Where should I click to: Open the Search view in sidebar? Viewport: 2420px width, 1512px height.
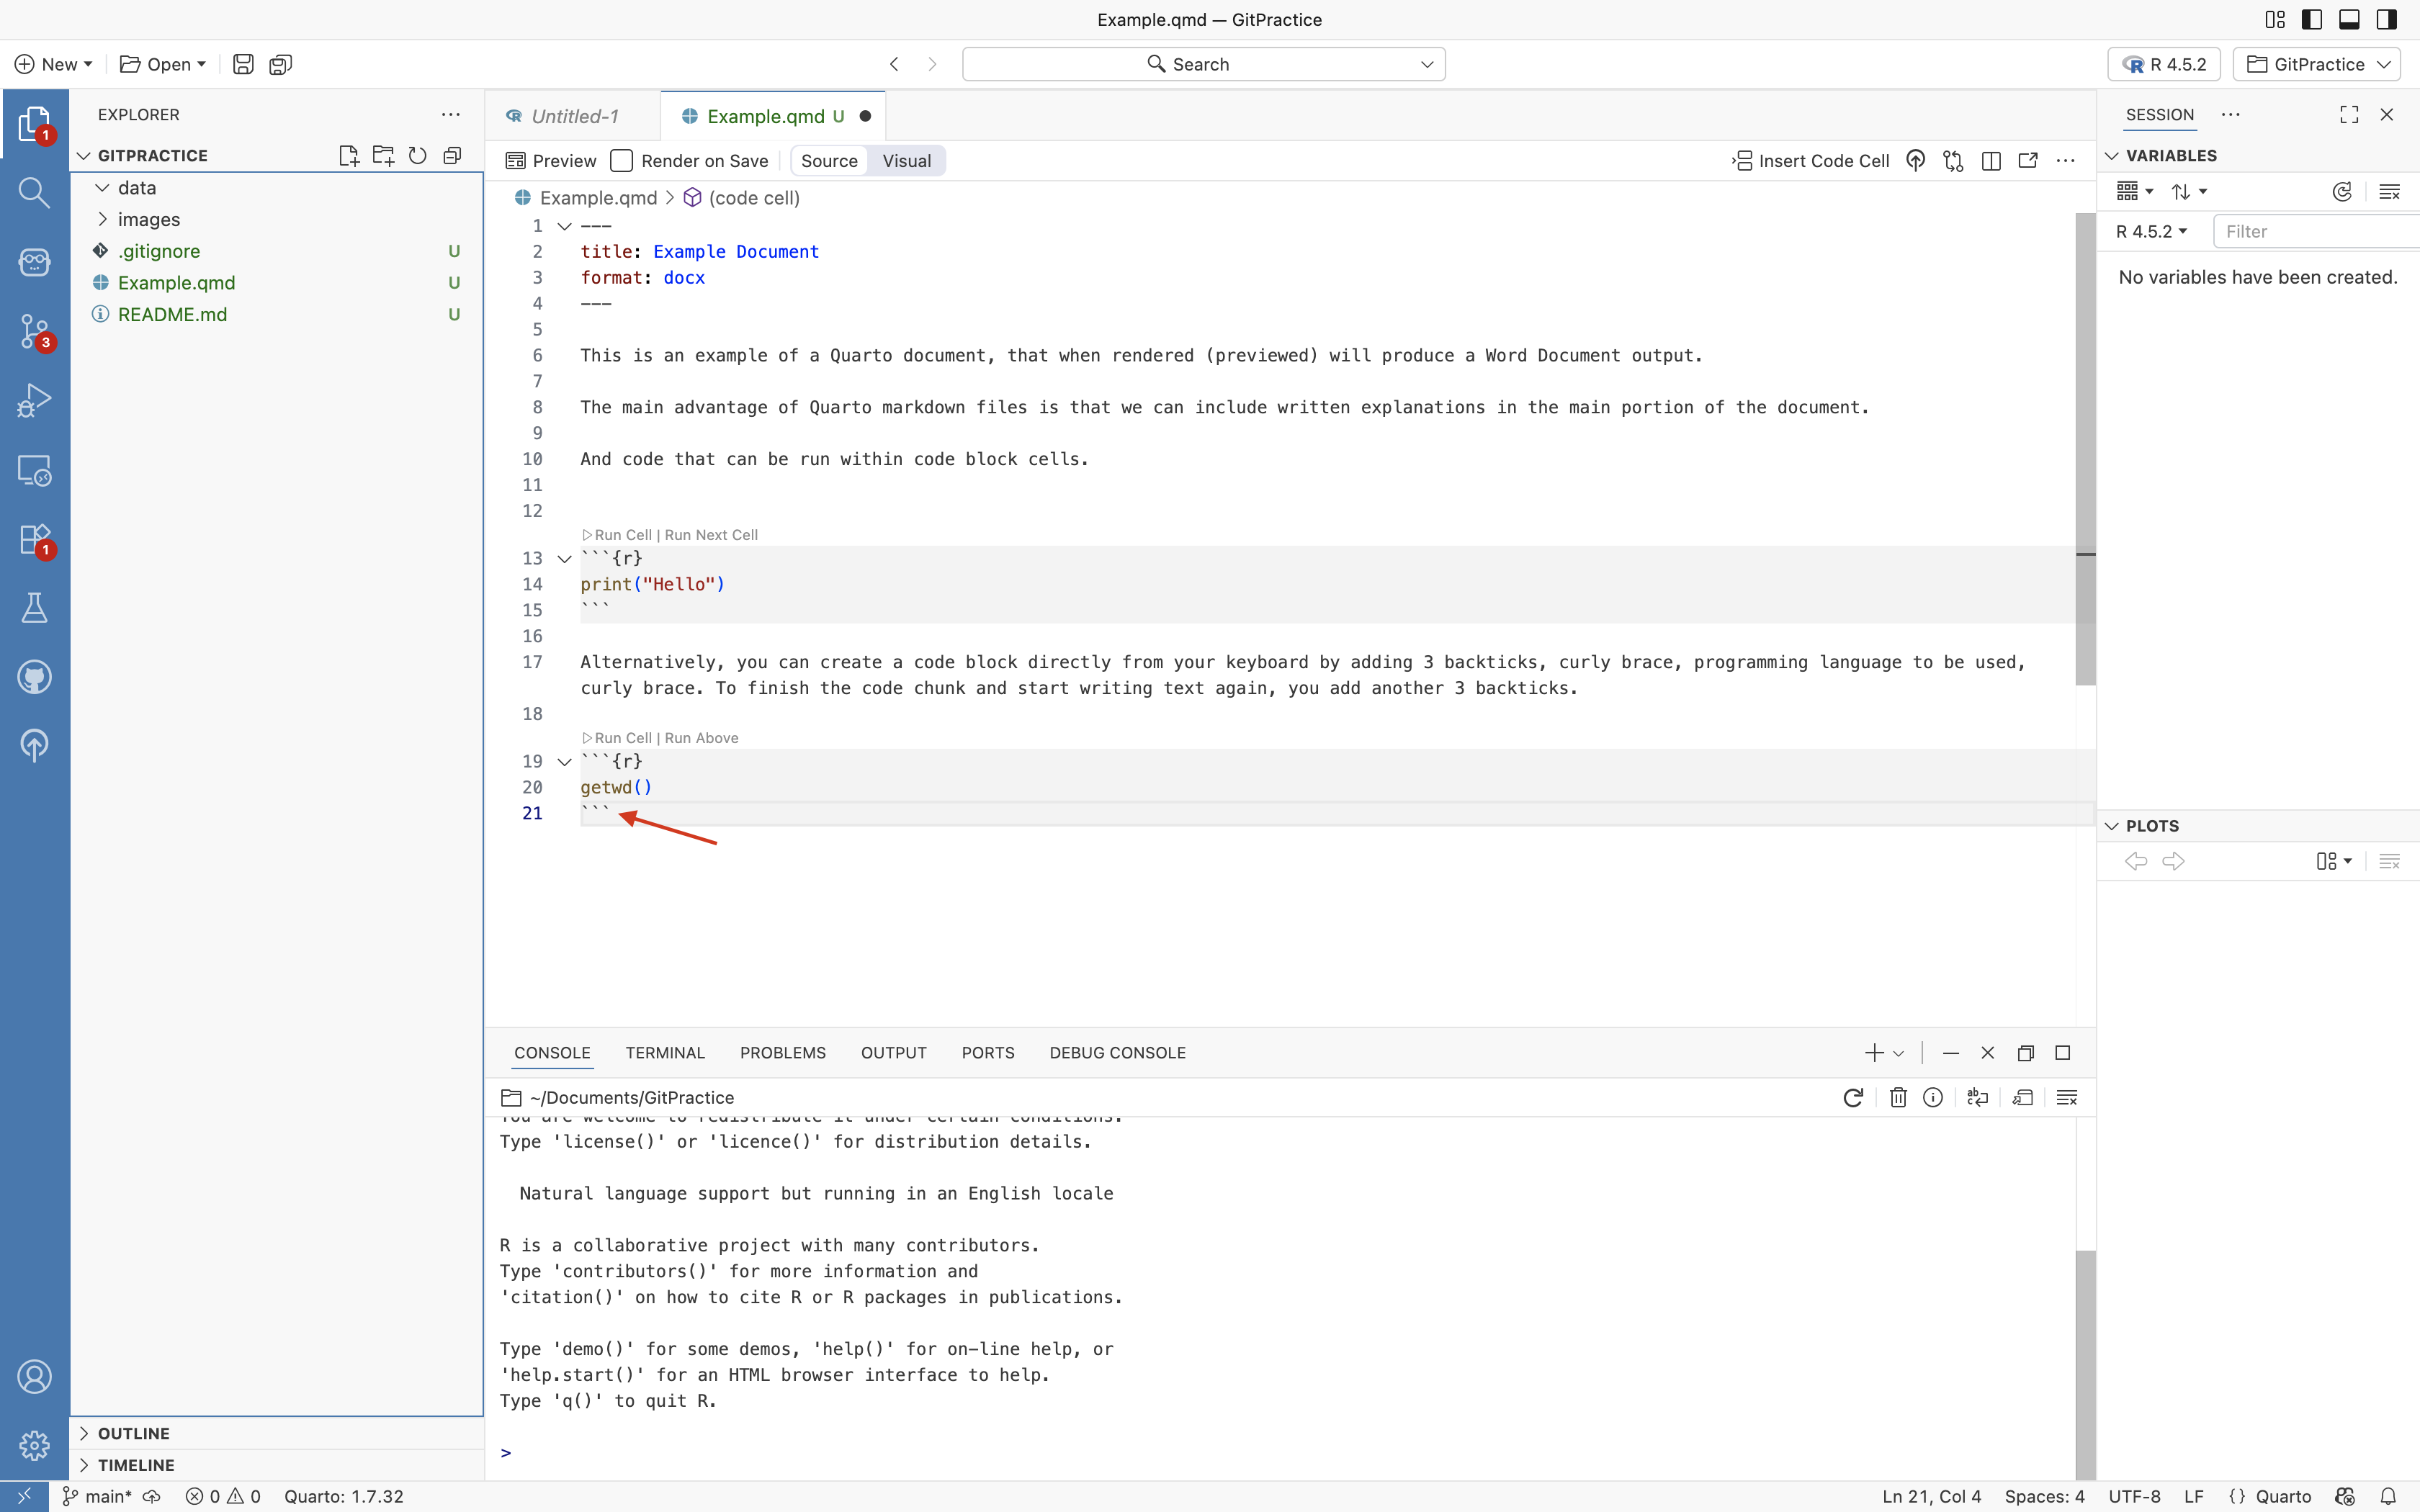(34, 192)
